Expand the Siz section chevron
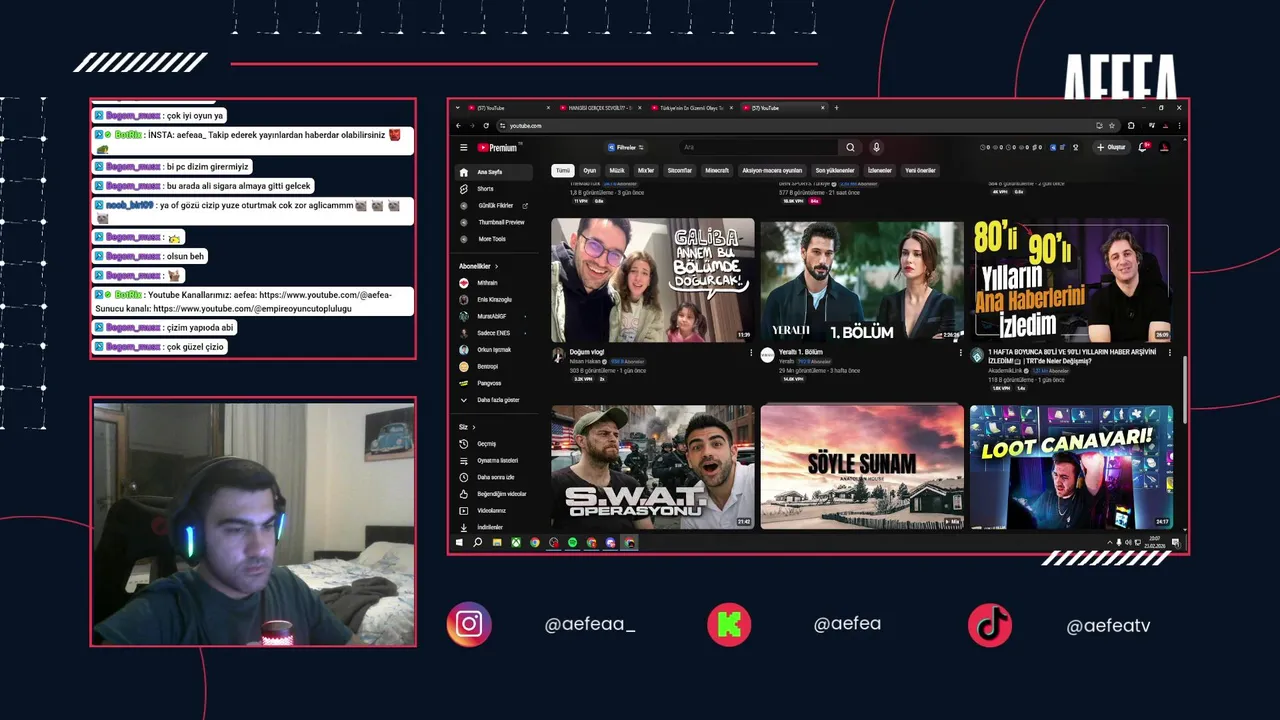The width and height of the screenshot is (1280, 720). tap(474, 428)
